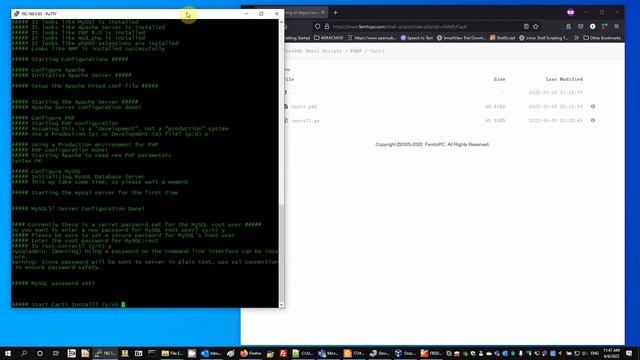The width and height of the screenshot is (640, 360).
Task: Open Task View on the taskbar
Action: (56, 353)
